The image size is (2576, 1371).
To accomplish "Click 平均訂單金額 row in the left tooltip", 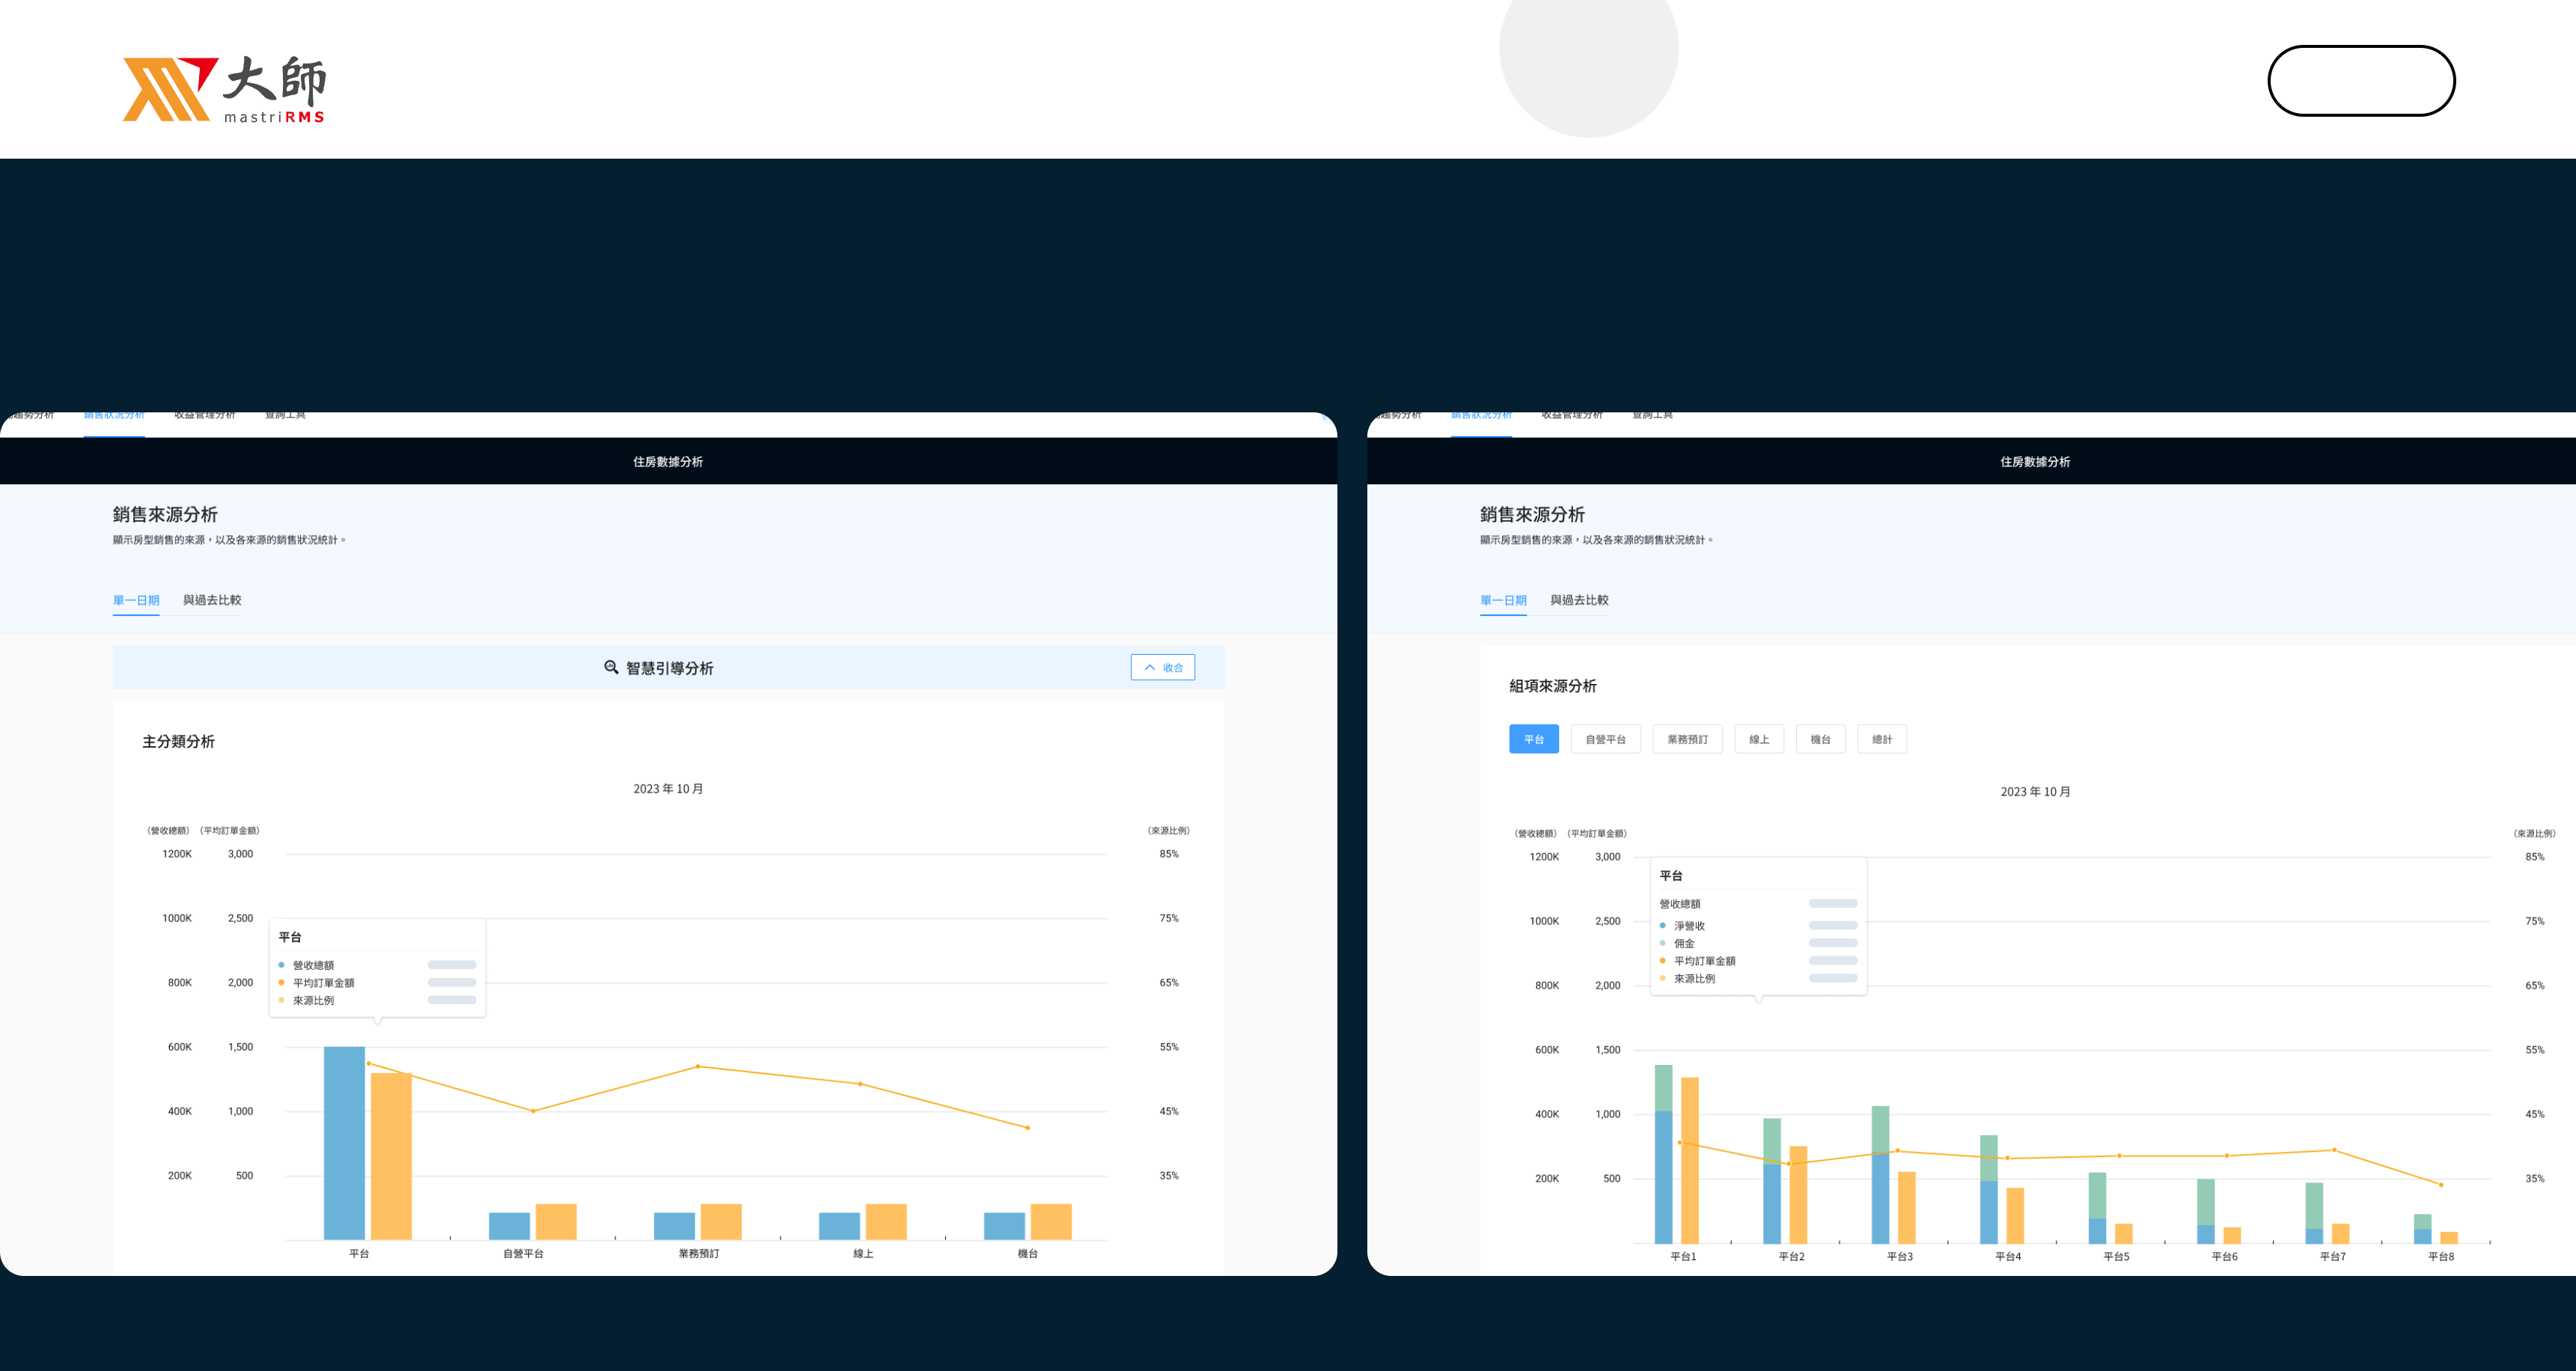I will click(x=377, y=983).
